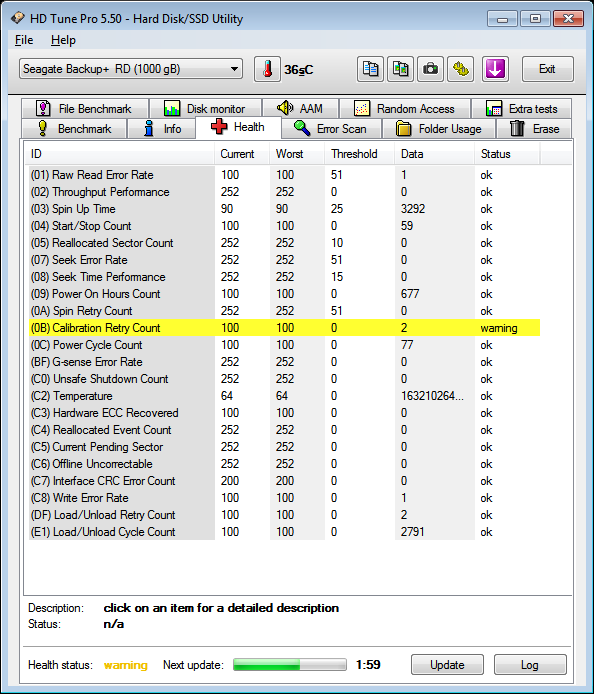This screenshot has width=594, height=694.
Task: Copy text to clipboard toolbar icon
Action: tap(370, 69)
